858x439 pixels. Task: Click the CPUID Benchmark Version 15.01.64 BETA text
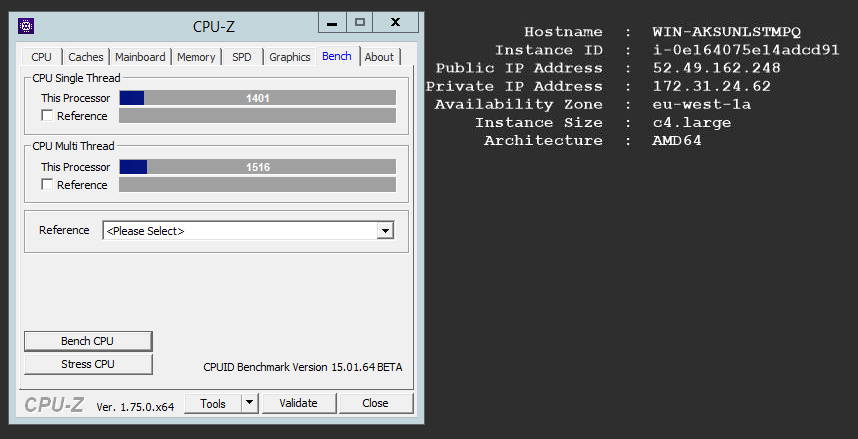303,367
